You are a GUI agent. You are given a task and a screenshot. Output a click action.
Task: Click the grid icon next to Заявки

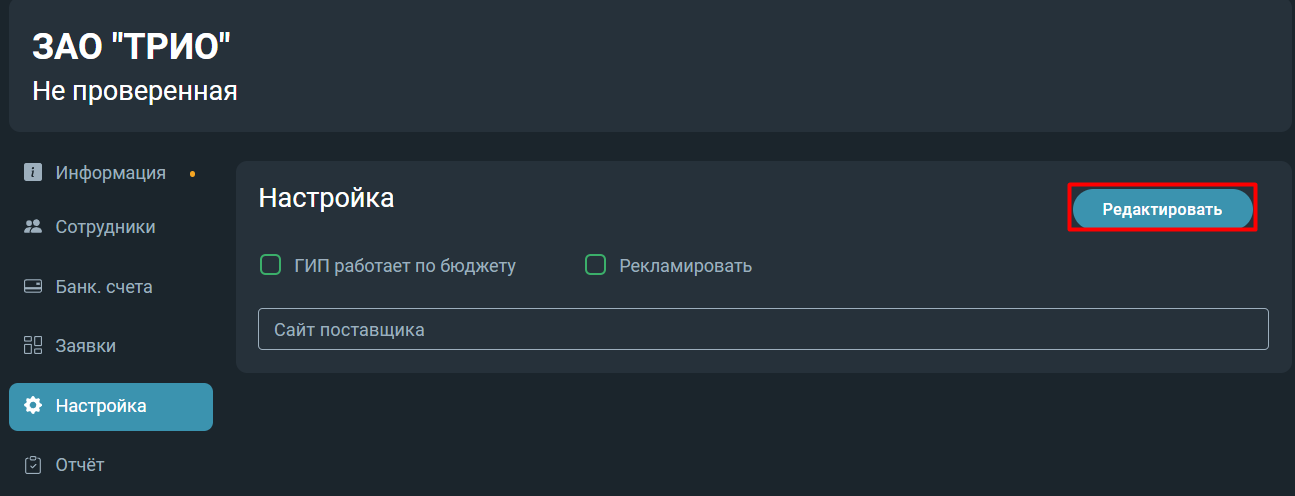(x=33, y=346)
